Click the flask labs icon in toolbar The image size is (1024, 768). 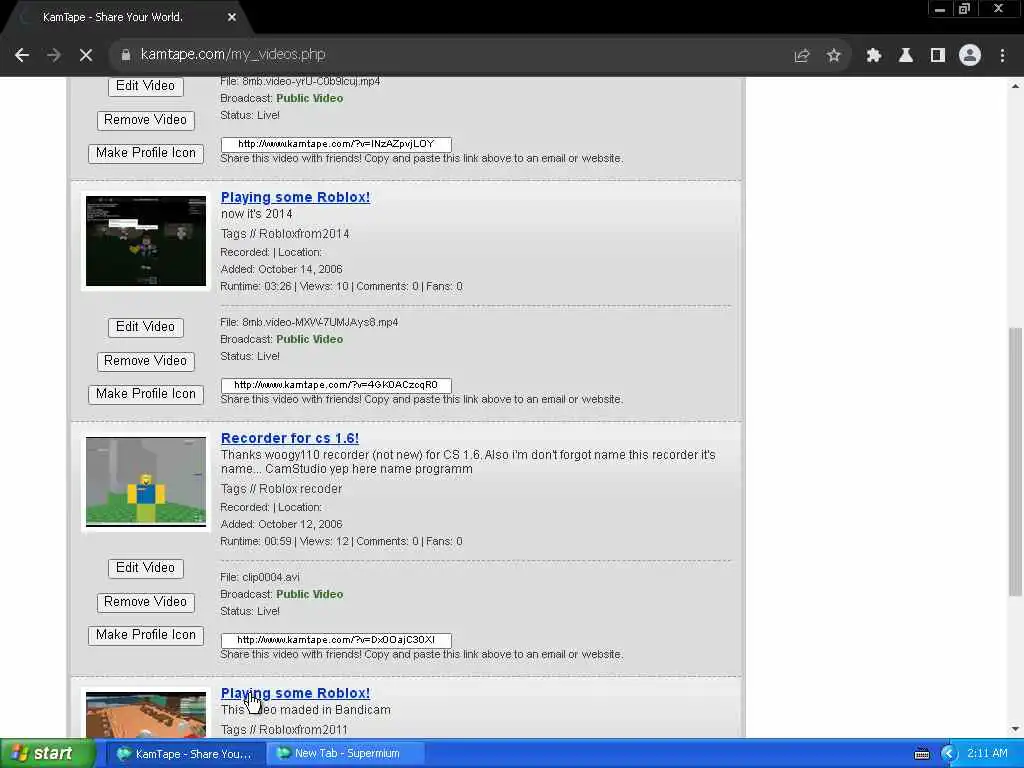906,56
